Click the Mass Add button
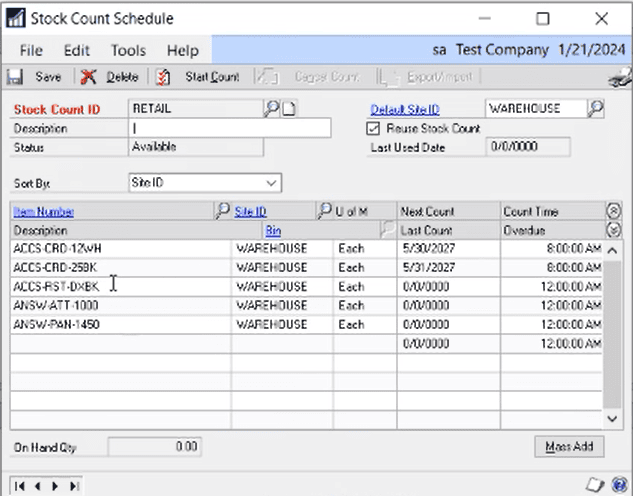The image size is (633, 496). [x=569, y=446]
